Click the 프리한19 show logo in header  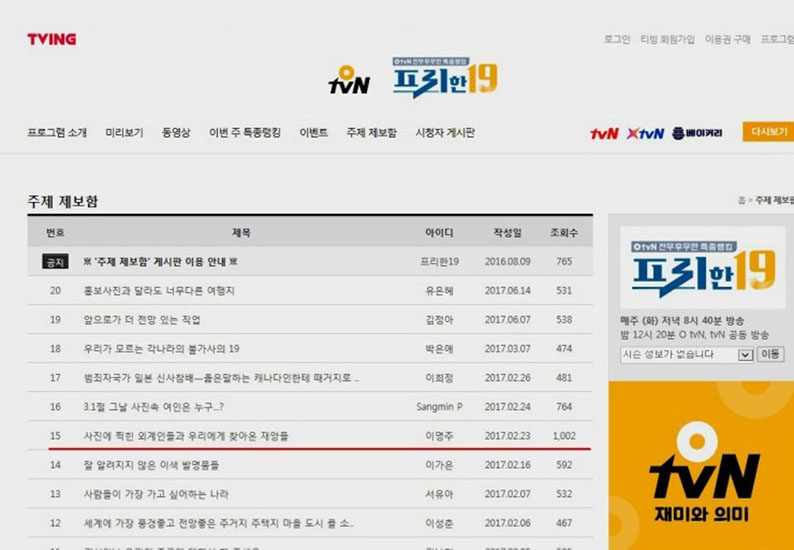pos(444,78)
